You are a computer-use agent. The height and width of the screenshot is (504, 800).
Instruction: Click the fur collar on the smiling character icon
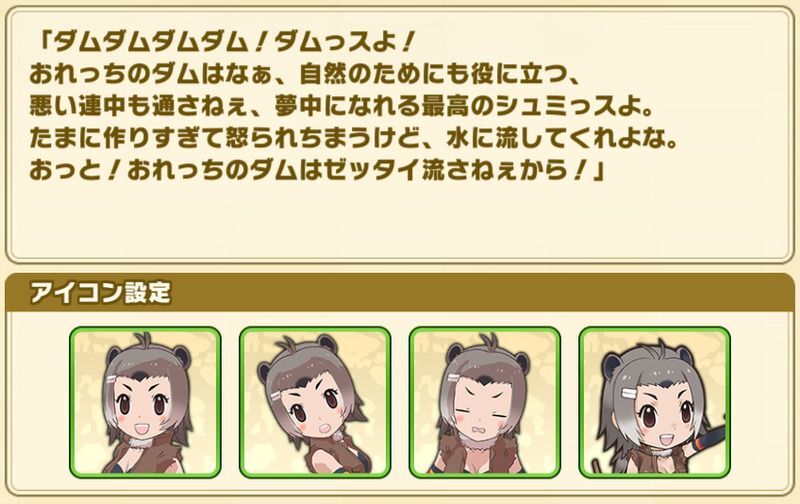[x=141, y=442]
